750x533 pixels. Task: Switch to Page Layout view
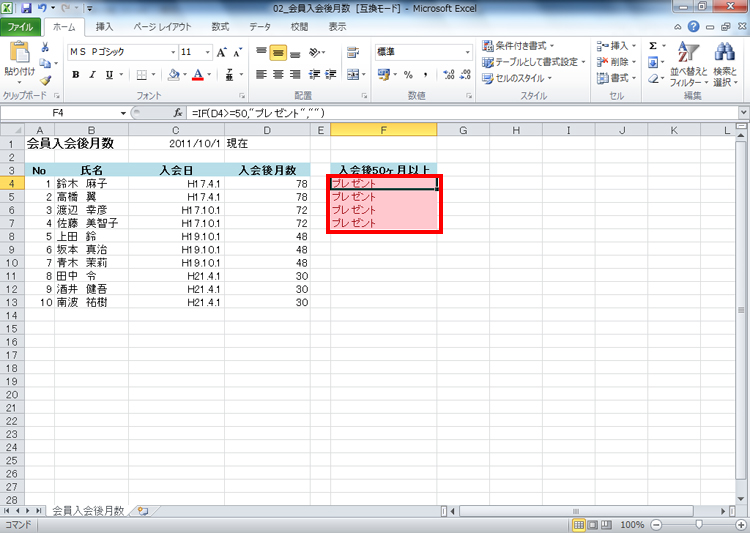[592, 525]
